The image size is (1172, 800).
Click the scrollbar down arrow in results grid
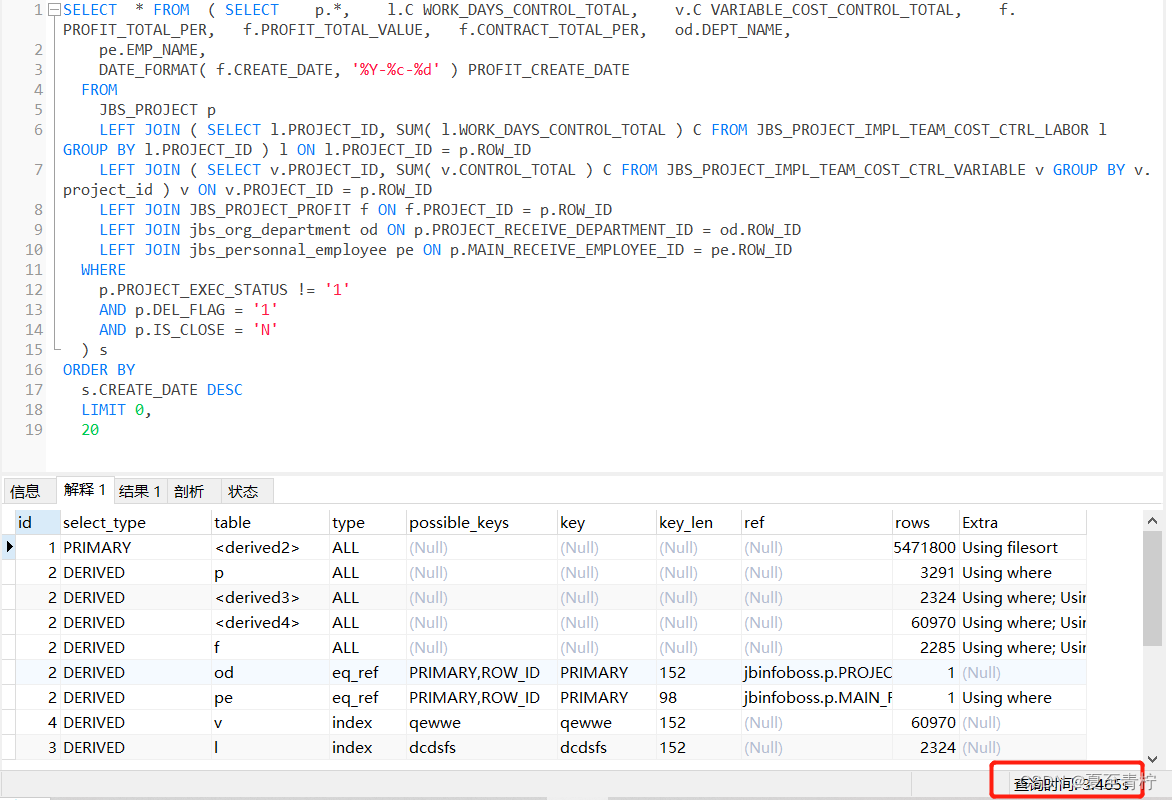point(1152,759)
